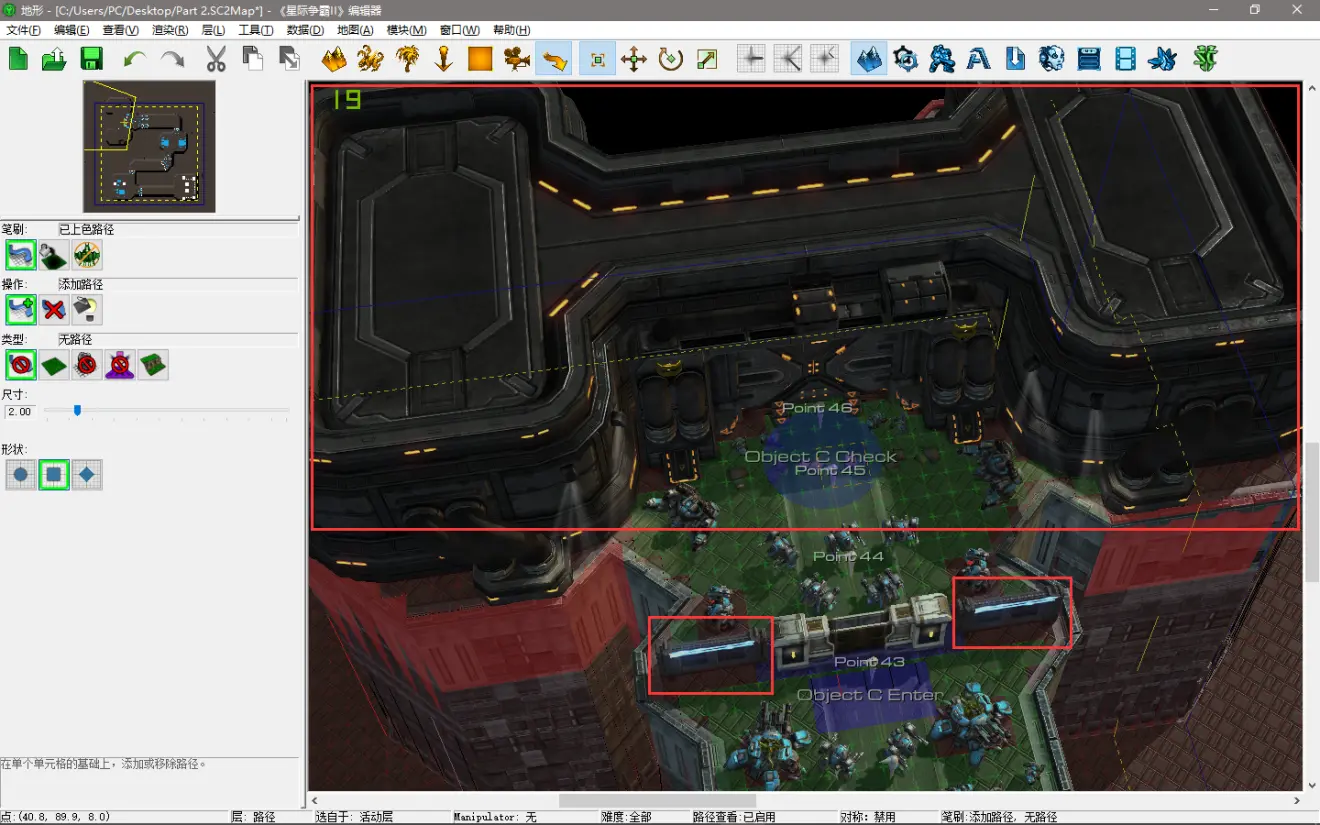The height and width of the screenshot is (825, 1320).
Task: Click the first grid symmetry icon
Action: (x=751, y=59)
